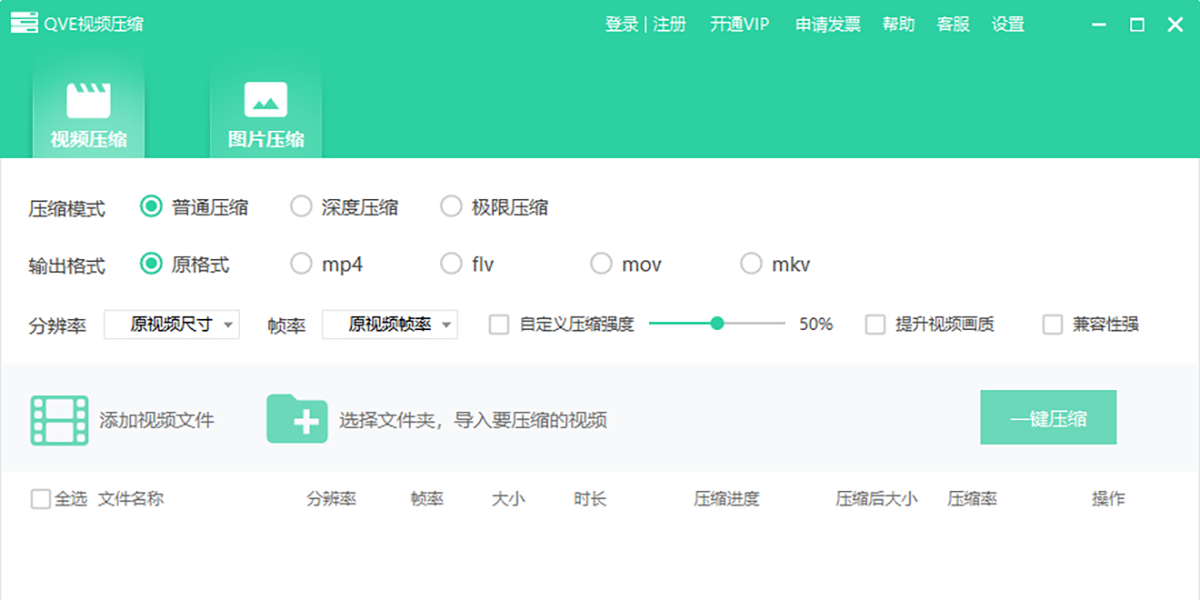
Task: Check the 全选 select-all box
Action: click(x=40, y=499)
